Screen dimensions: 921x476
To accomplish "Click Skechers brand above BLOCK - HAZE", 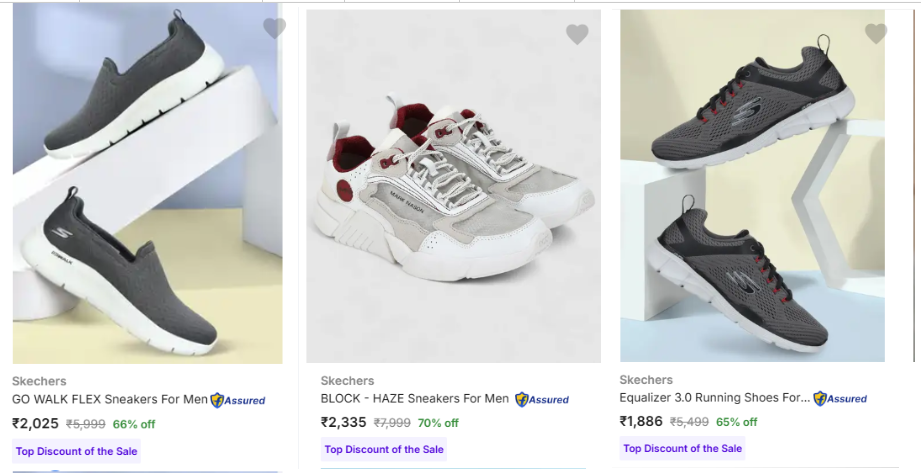I will 347,381.
